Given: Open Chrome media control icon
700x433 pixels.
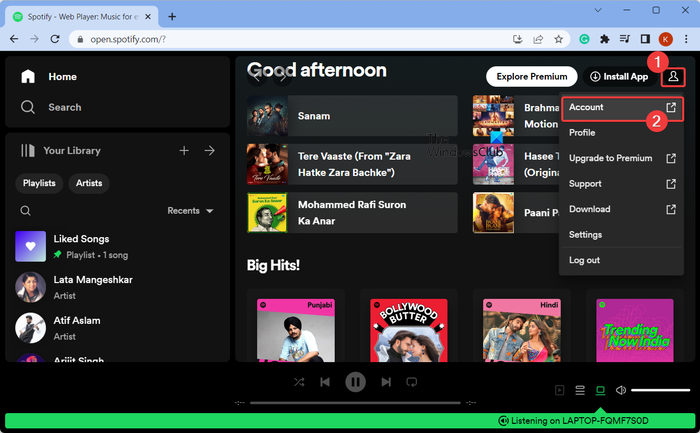Looking at the screenshot, I should pos(625,39).
